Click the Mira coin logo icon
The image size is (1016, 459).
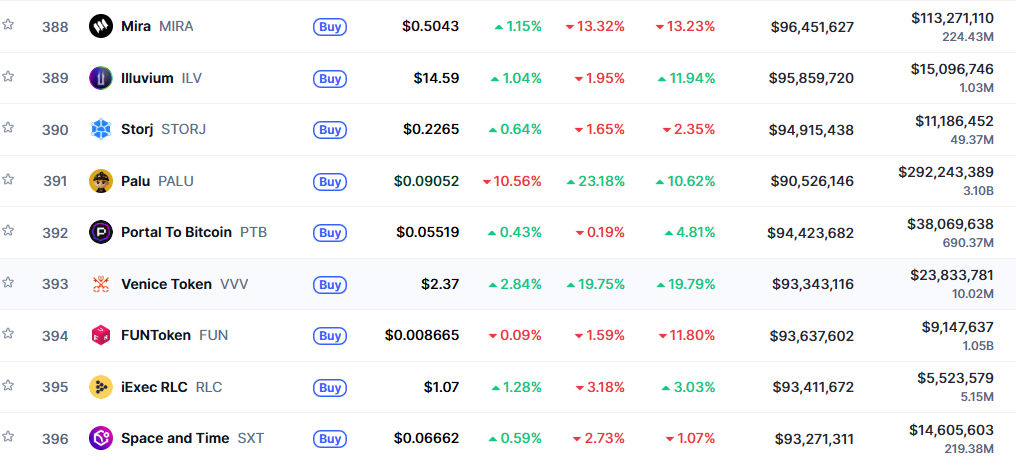coord(101,26)
